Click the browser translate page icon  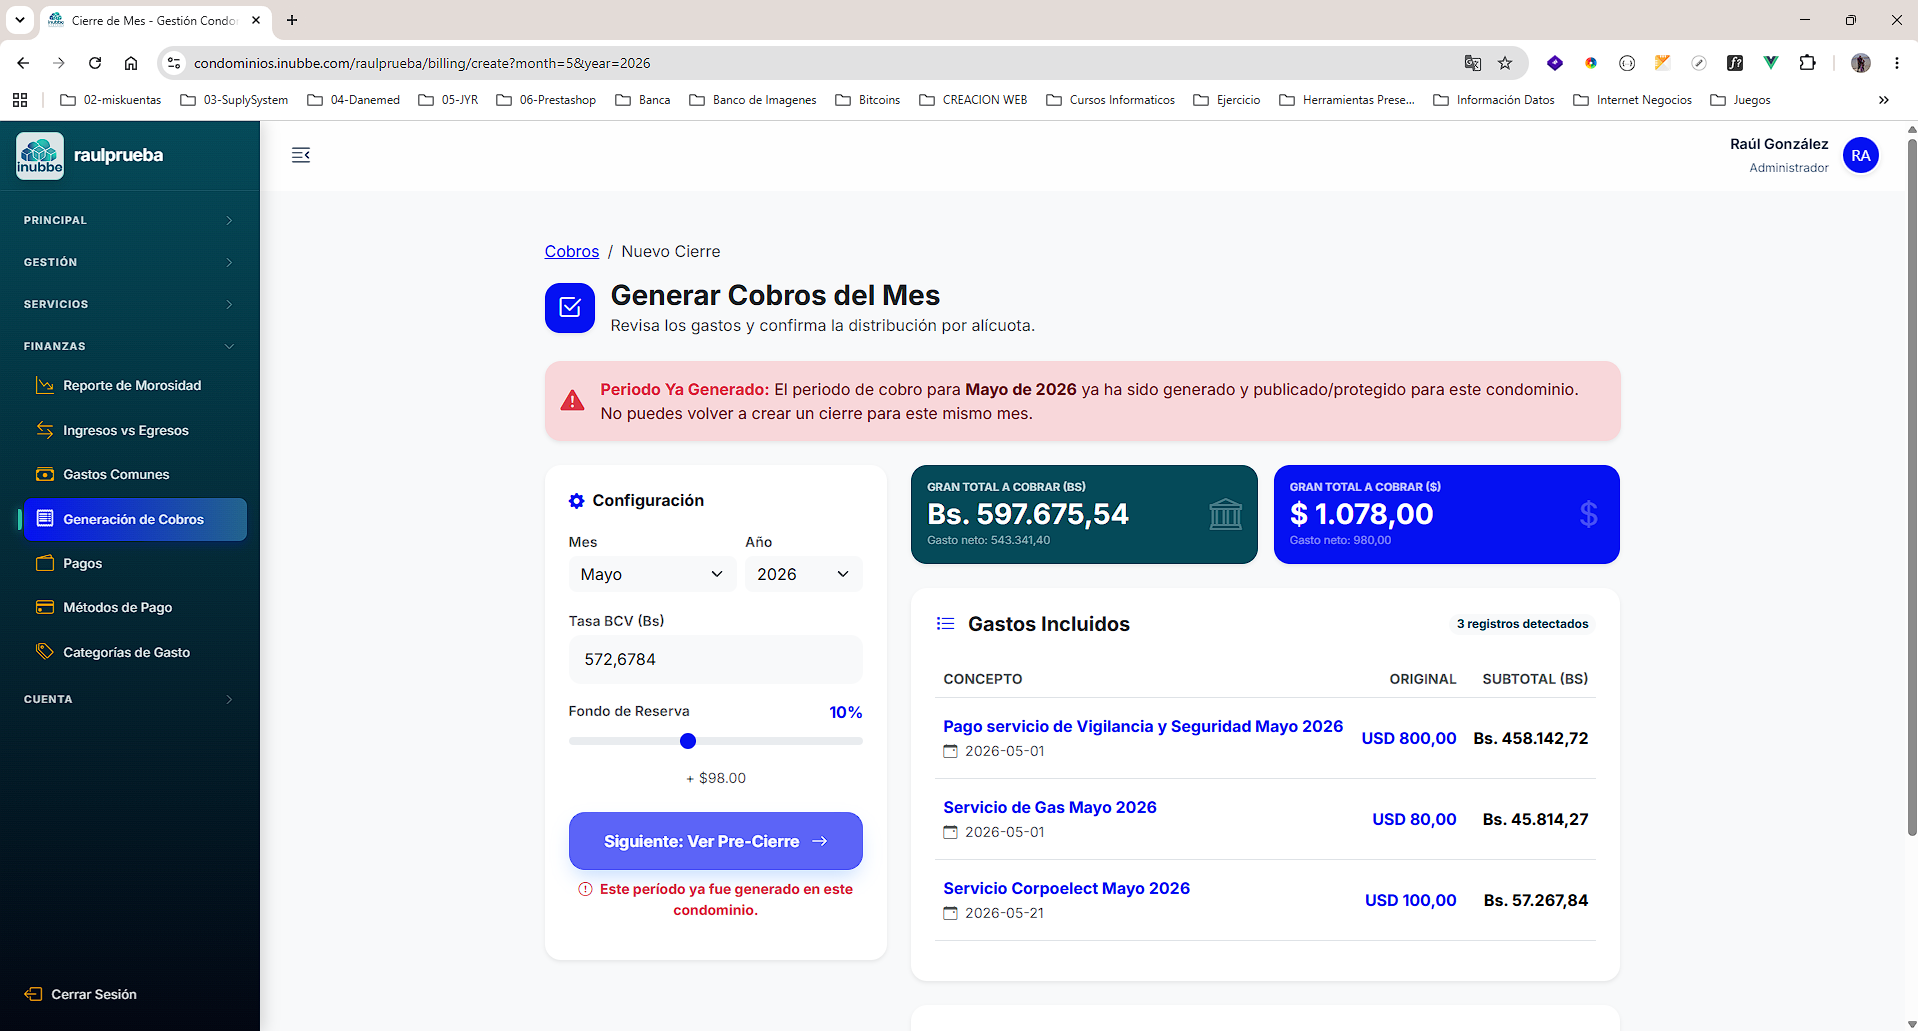[1472, 63]
